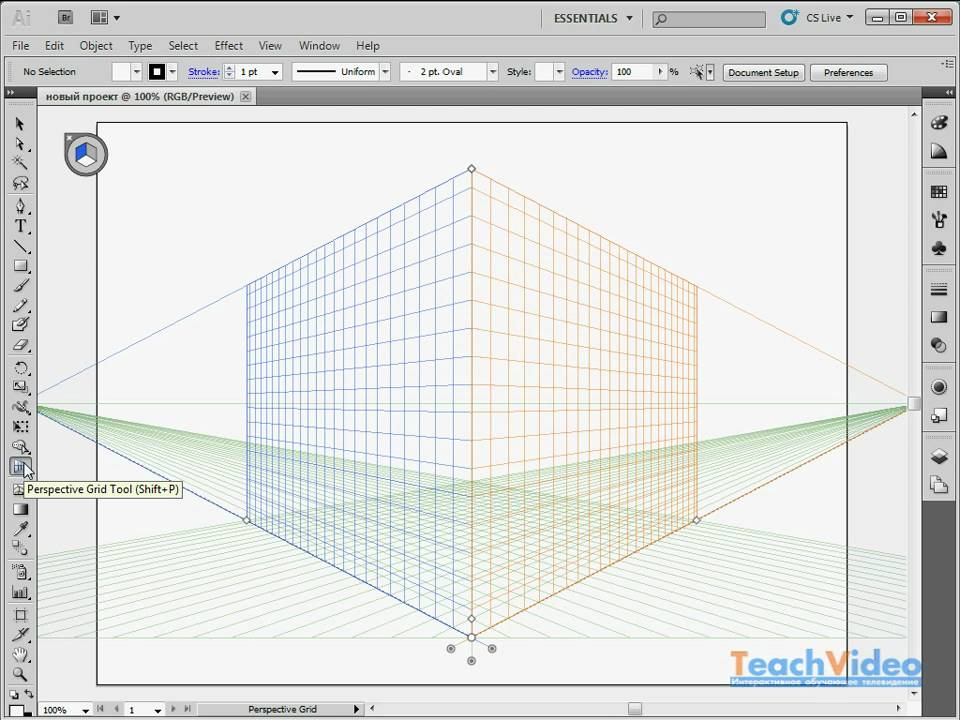Activate the Artboard tool
The image size is (960, 720).
tap(20, 615)
